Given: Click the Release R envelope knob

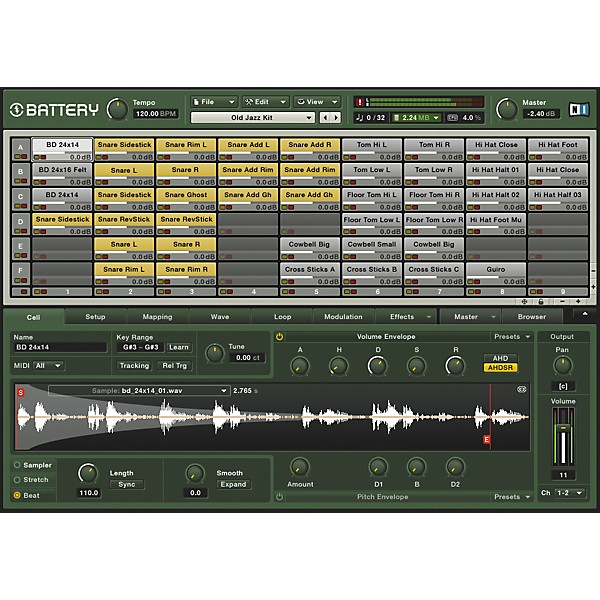Looking at the screenshot, I should point(455,366).
